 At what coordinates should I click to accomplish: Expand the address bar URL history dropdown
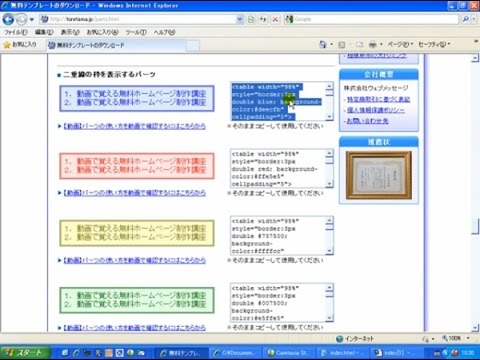coord(240,19)
